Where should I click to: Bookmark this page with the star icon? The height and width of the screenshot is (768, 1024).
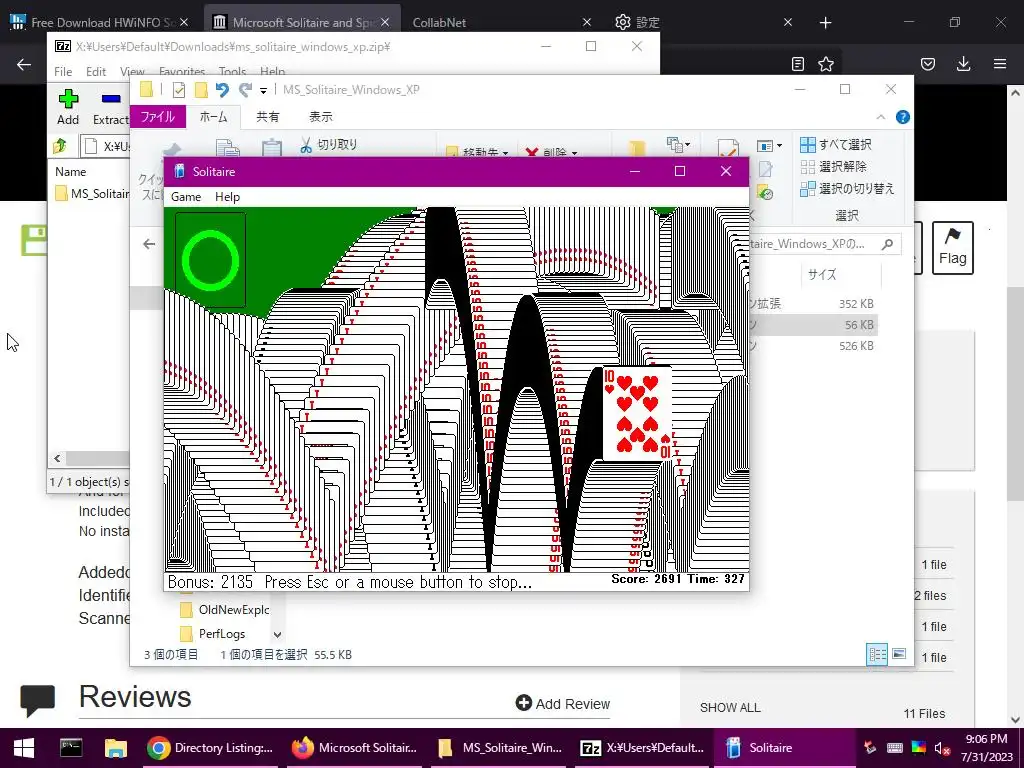(x=825, y=64)
